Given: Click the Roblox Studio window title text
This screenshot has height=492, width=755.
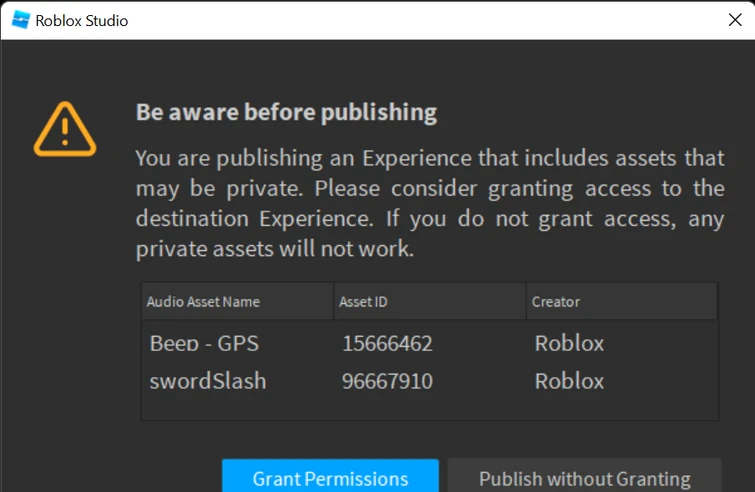Looking at the screenshot, I should 82,20.
